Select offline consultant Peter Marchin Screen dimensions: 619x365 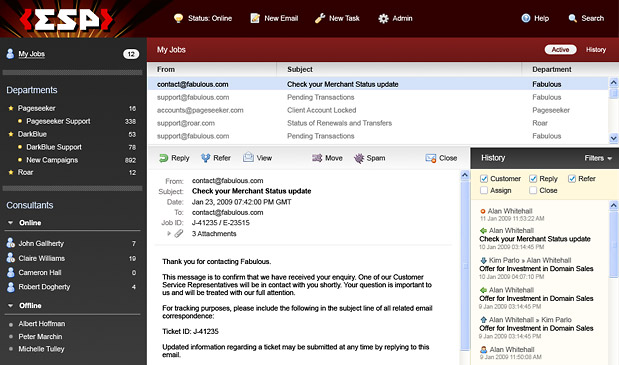[40, 337]
